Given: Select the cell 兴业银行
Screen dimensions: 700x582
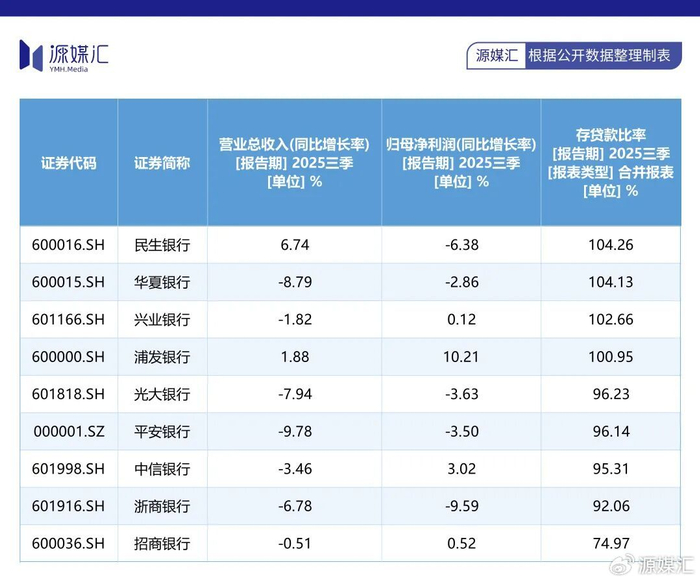Looking at the screenshot, I should coord(162,320).
